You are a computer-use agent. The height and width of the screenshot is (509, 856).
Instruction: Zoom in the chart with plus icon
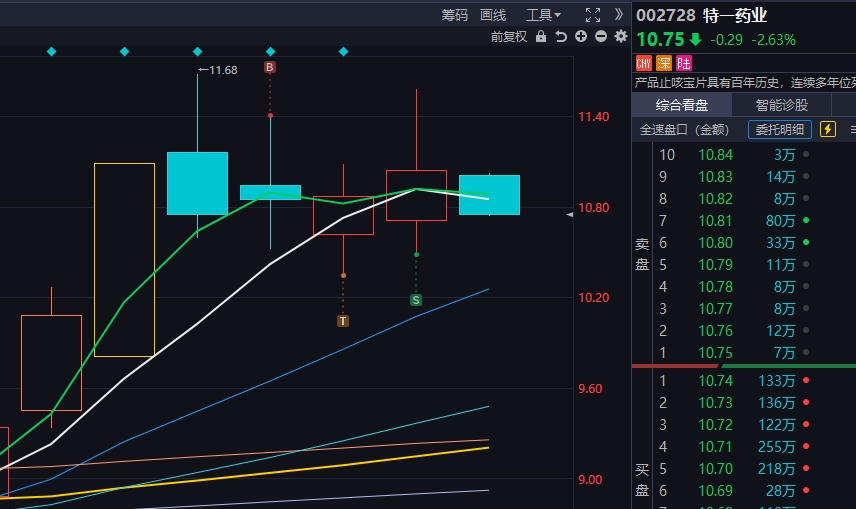pyautogui.click(x=581, y=37)
